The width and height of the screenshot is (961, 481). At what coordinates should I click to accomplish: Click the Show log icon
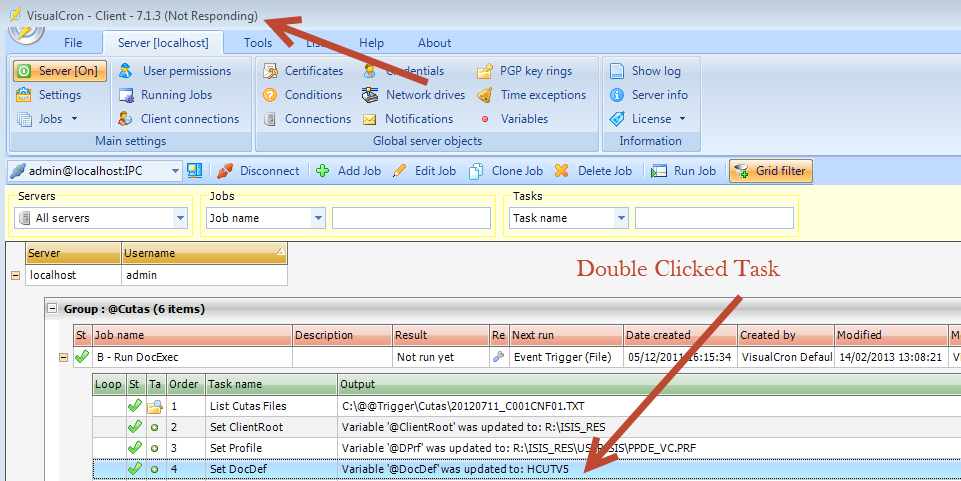pos(617,71)
